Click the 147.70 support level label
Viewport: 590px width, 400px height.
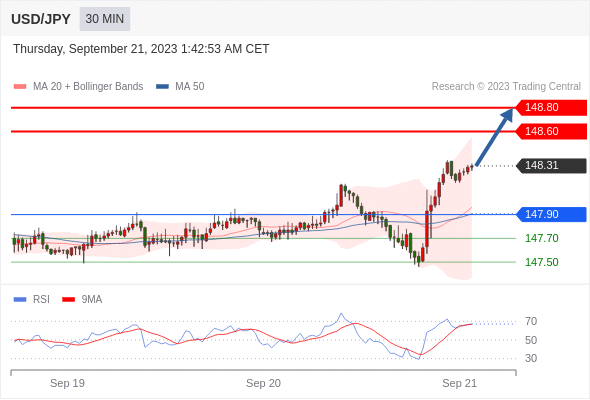coord(541,238)
